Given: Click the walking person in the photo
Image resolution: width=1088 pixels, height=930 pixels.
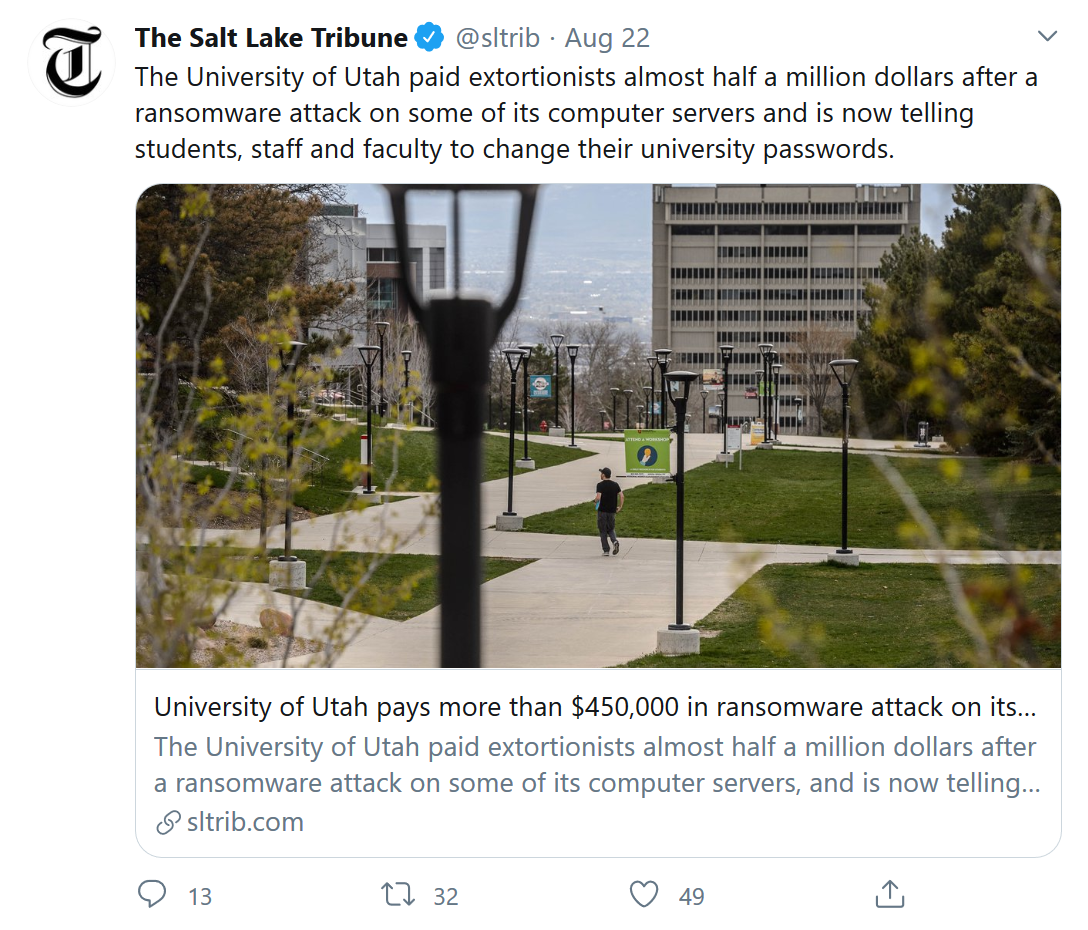Looking at the screenshot, I should click(608, 511).
